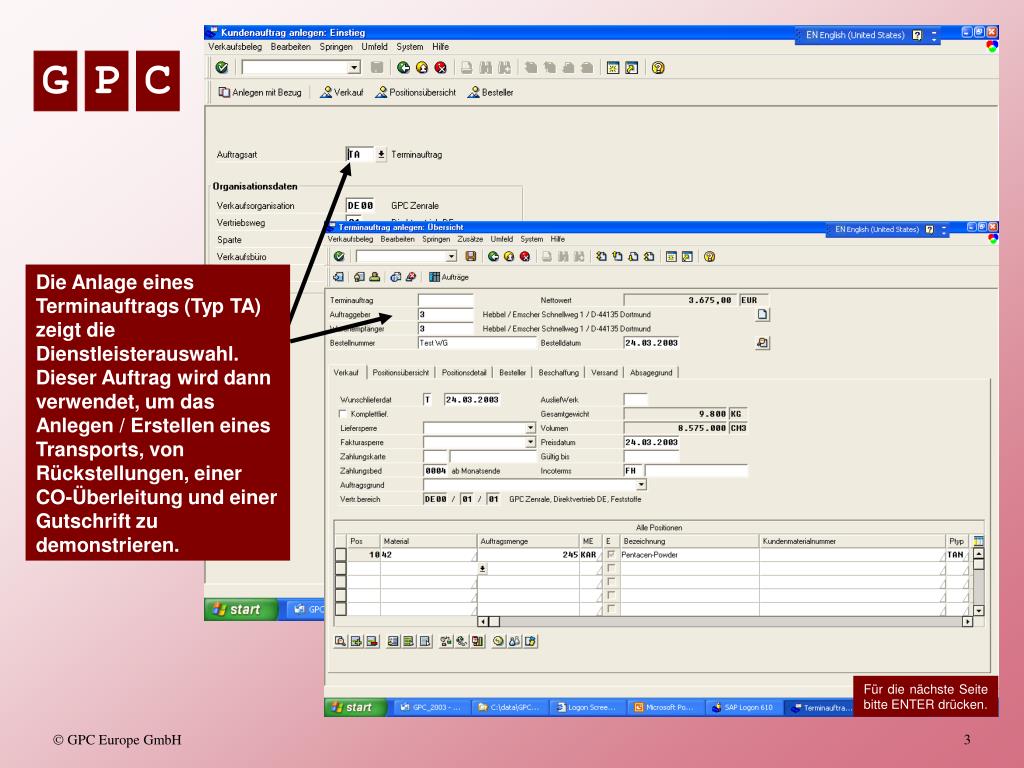
Task: Click horizontal scrollbar right arrow of table
Action: point(967,622)
